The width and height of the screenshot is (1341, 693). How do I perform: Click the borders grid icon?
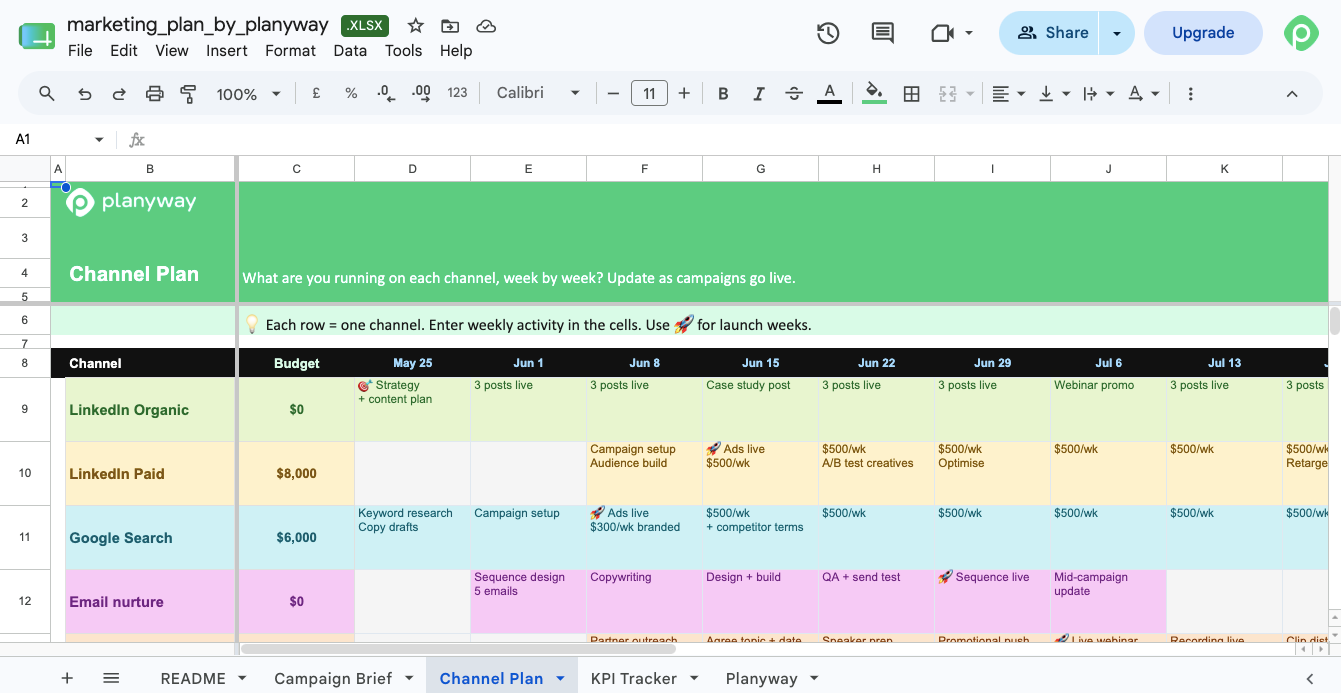(x=911, y=93)
